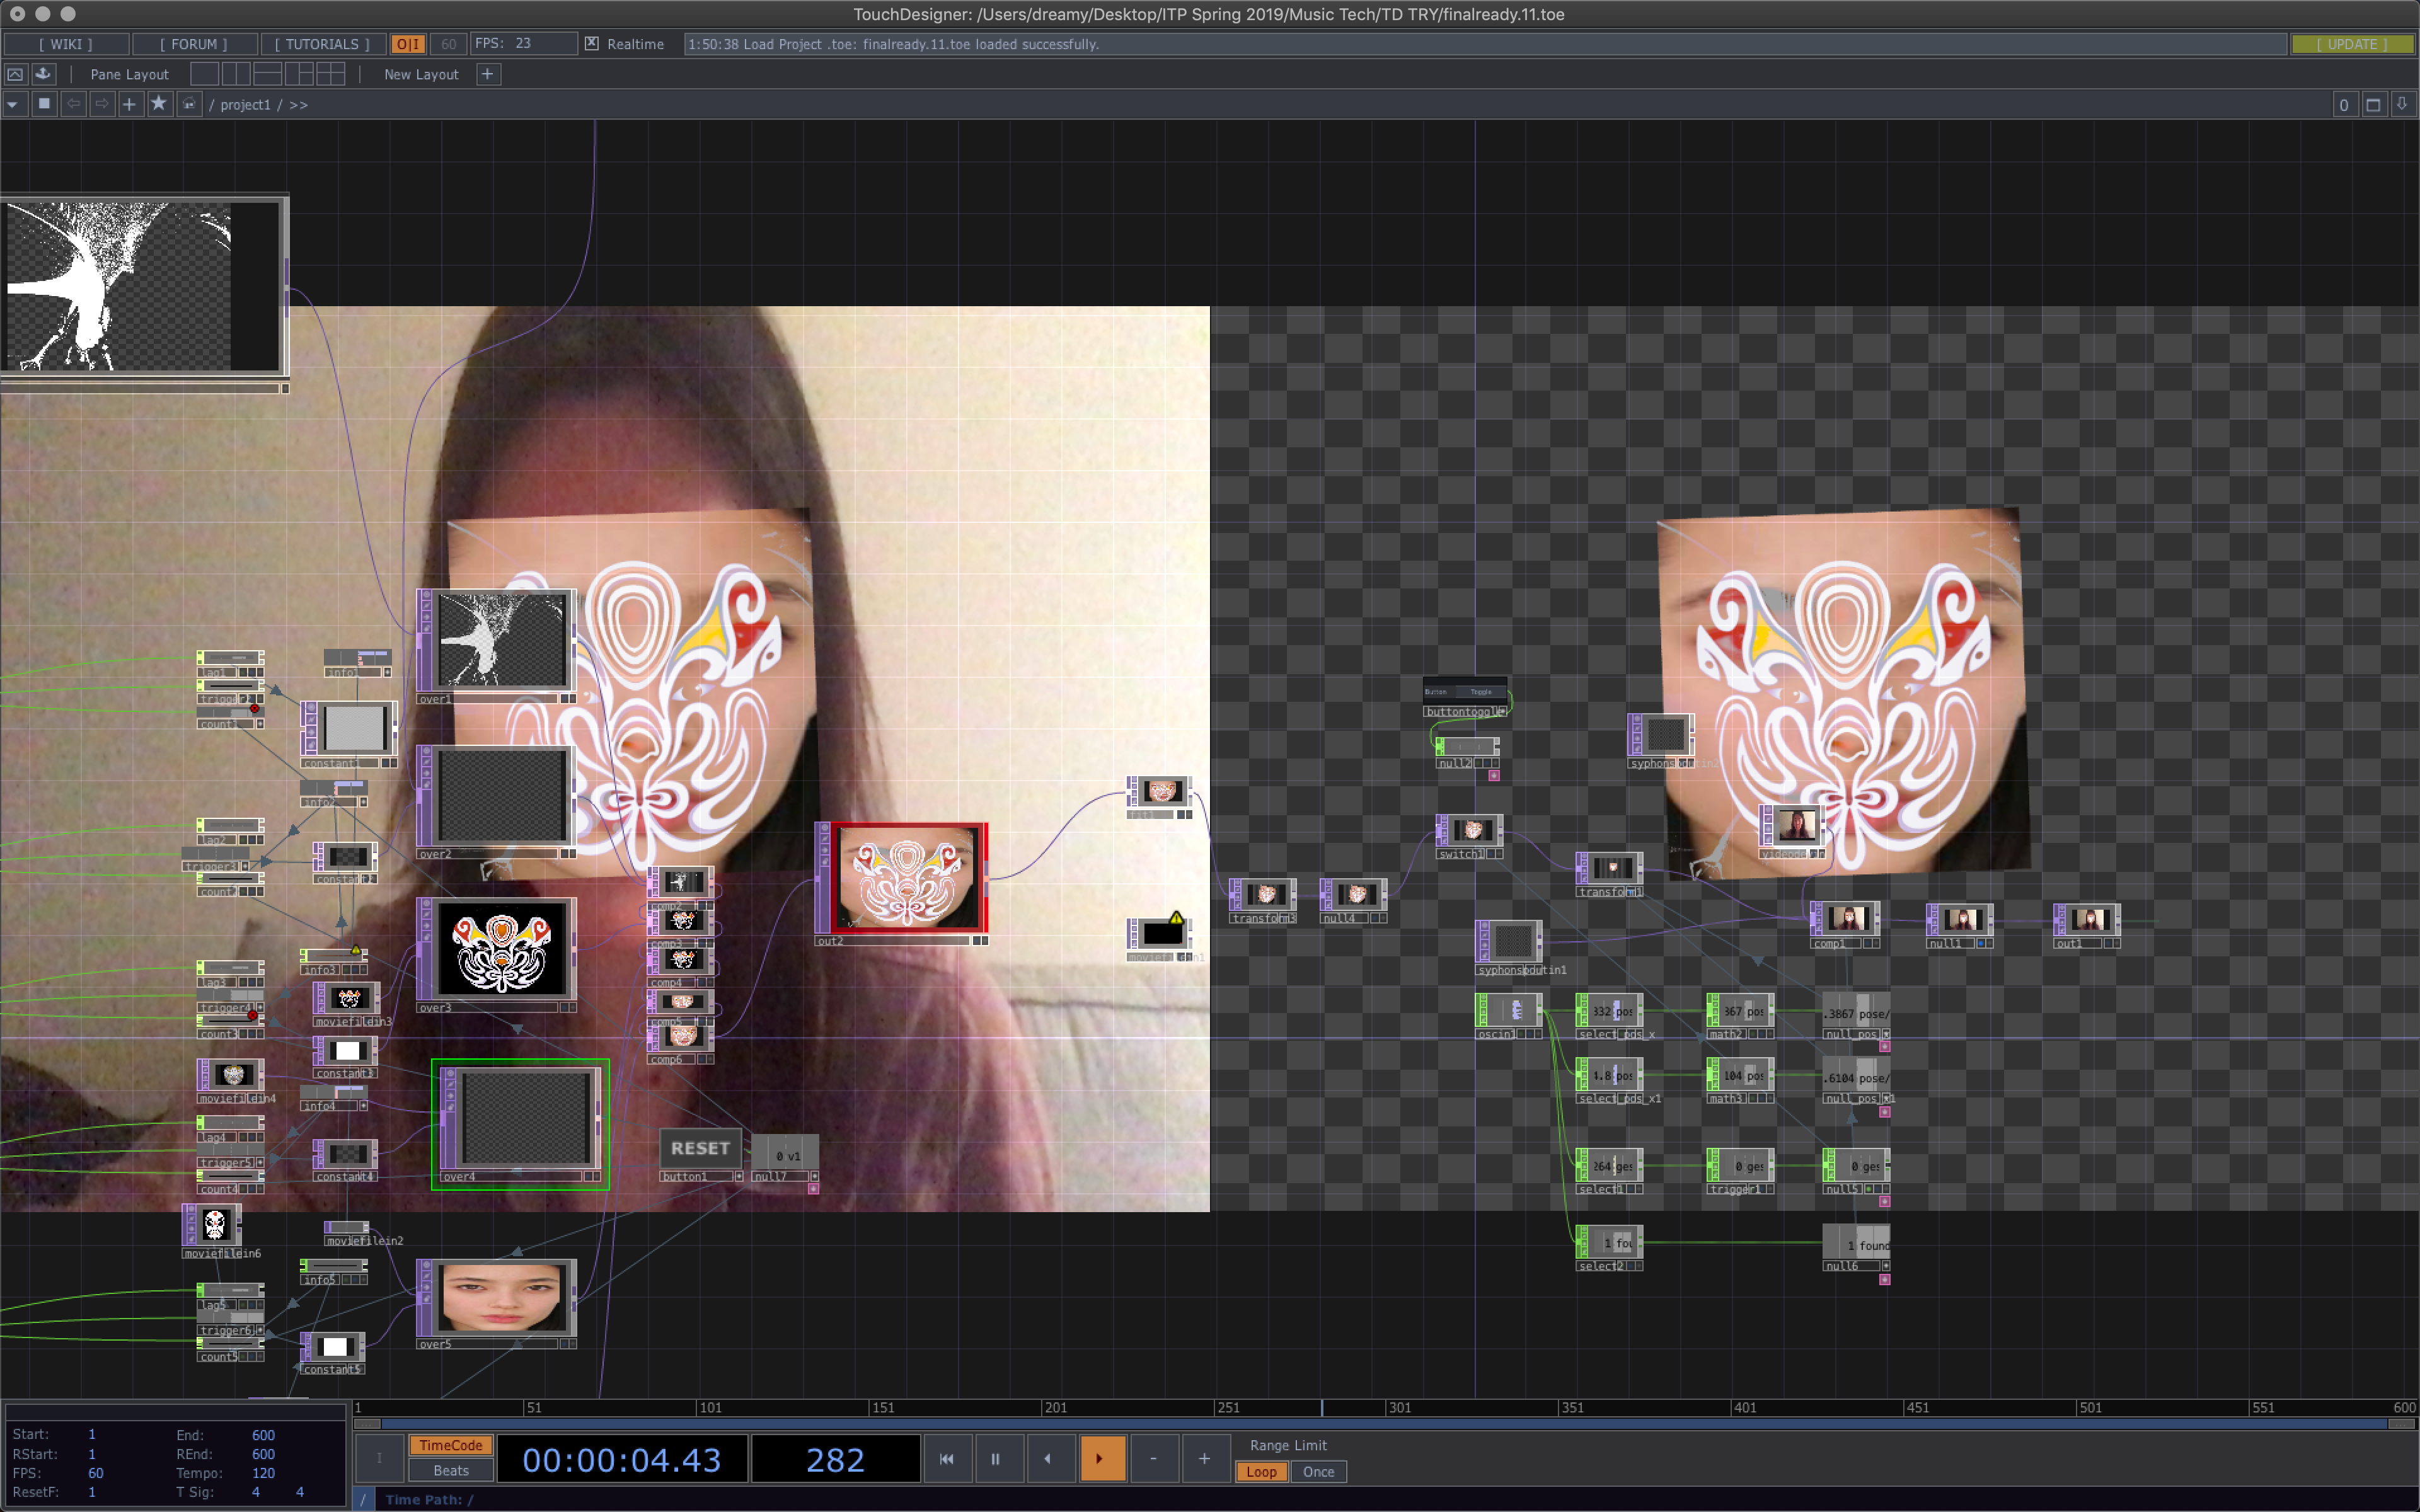Click the network home icon
Screen dimensions: 2420x1512
(x=189, y=104)
